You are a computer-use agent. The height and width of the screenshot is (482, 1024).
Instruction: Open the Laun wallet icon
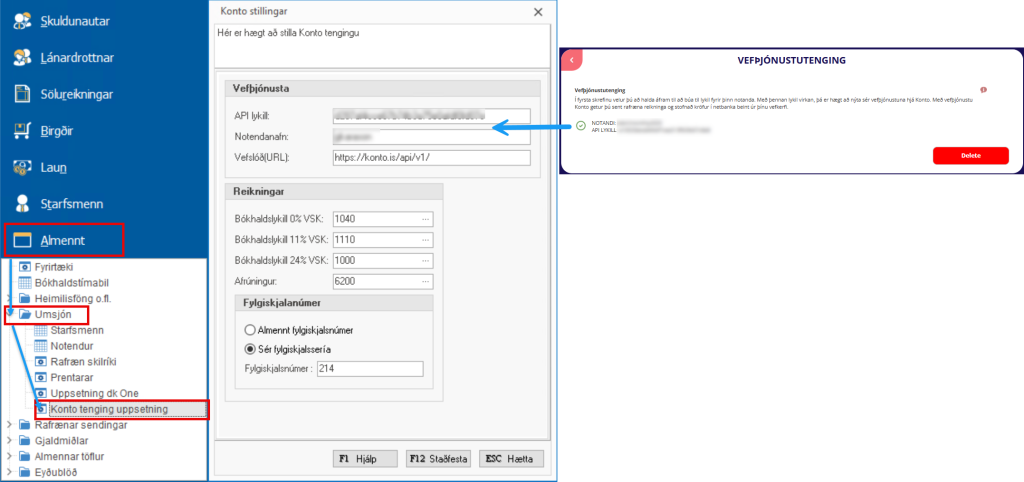tap(22, 167)
